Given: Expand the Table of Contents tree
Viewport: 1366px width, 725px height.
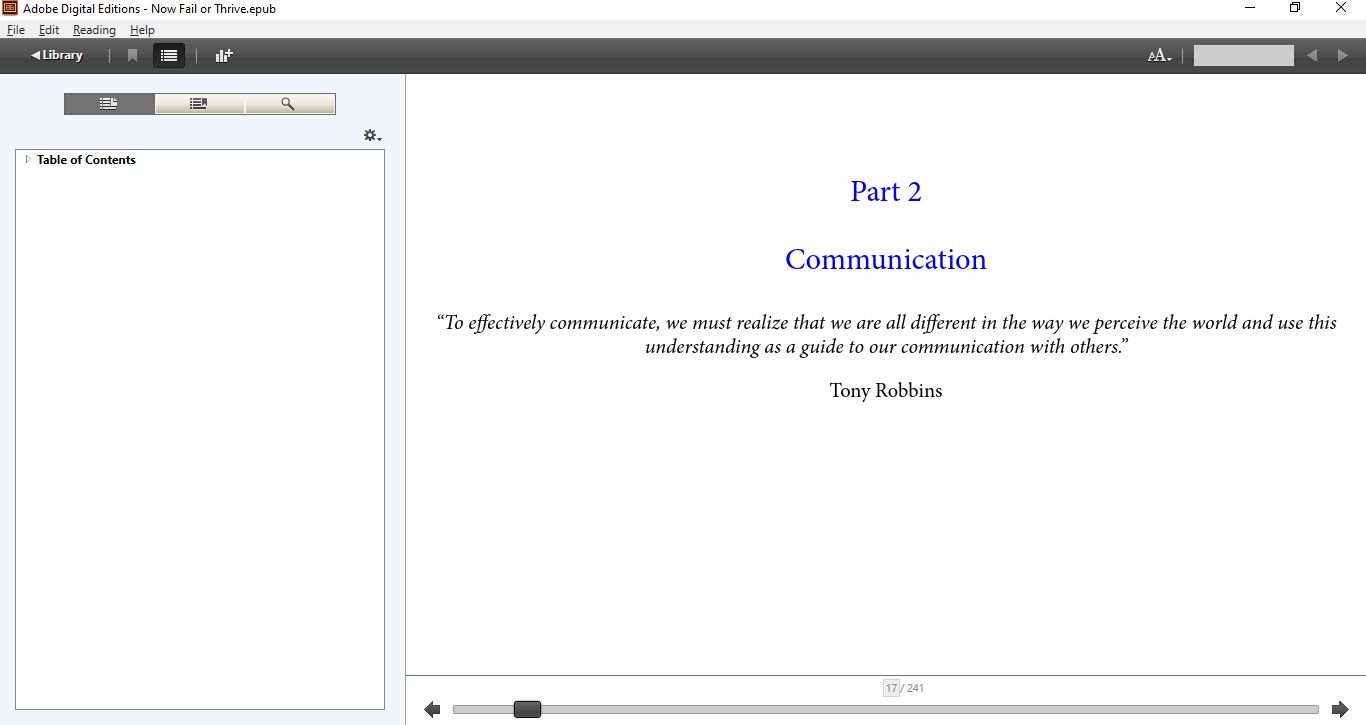Looking at the screenshot, I should pyautogui.click(x=28, y=160).
